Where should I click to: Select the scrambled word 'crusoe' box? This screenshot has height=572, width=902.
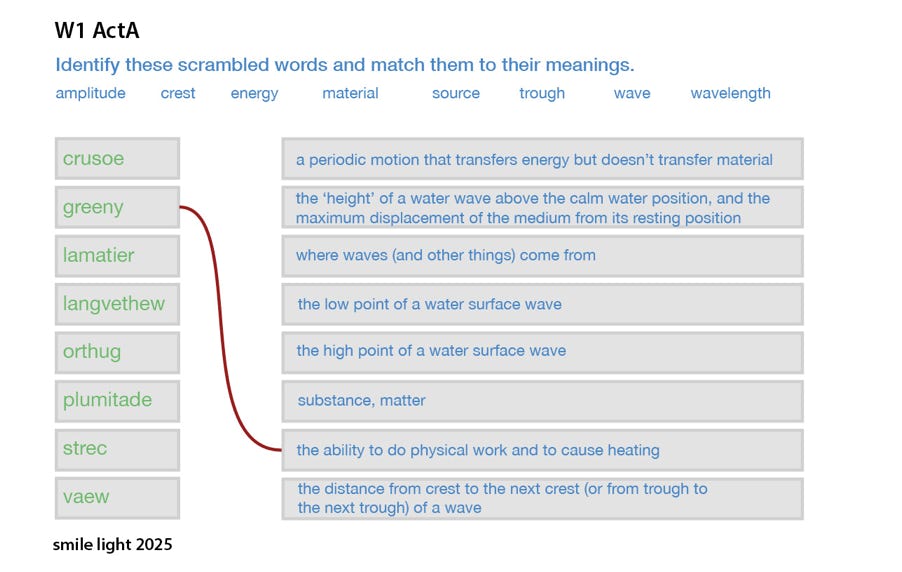[x=117, y=158]
